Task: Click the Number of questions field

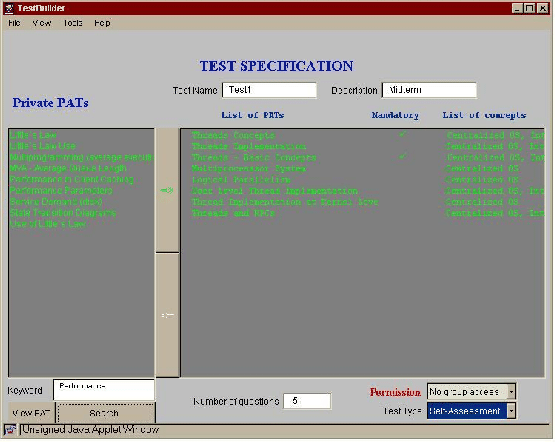Action: [x=307, y=401]
